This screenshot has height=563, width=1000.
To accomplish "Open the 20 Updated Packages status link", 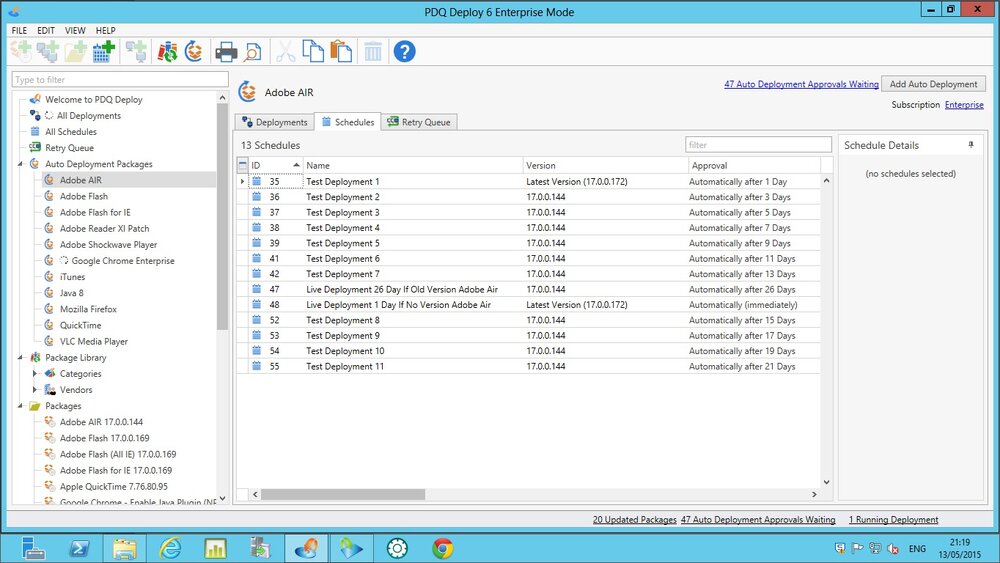I will [635, 520].
